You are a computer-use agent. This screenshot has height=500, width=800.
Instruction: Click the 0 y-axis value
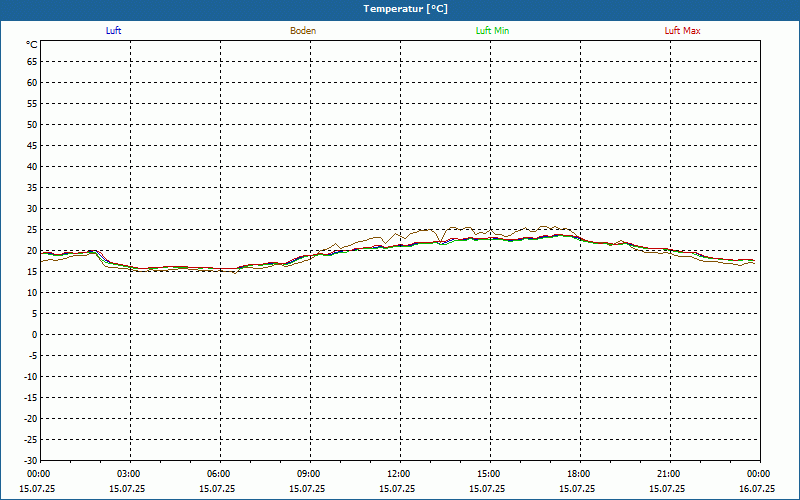click(x=35, y=335)
